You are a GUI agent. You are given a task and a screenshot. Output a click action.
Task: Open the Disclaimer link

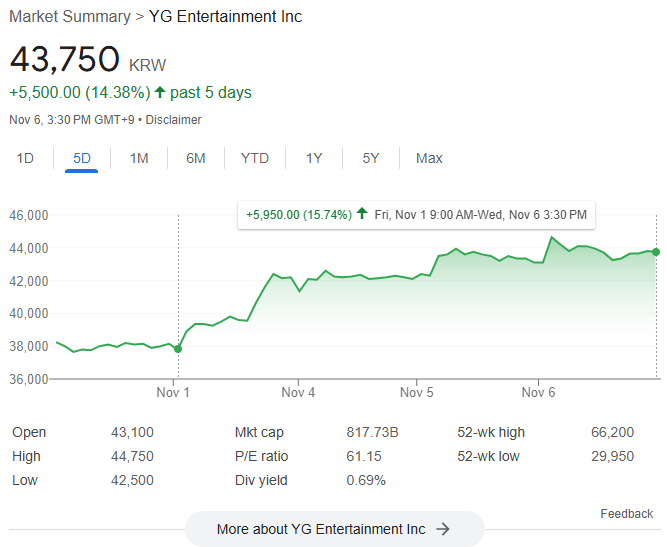(x=173, y=120)
